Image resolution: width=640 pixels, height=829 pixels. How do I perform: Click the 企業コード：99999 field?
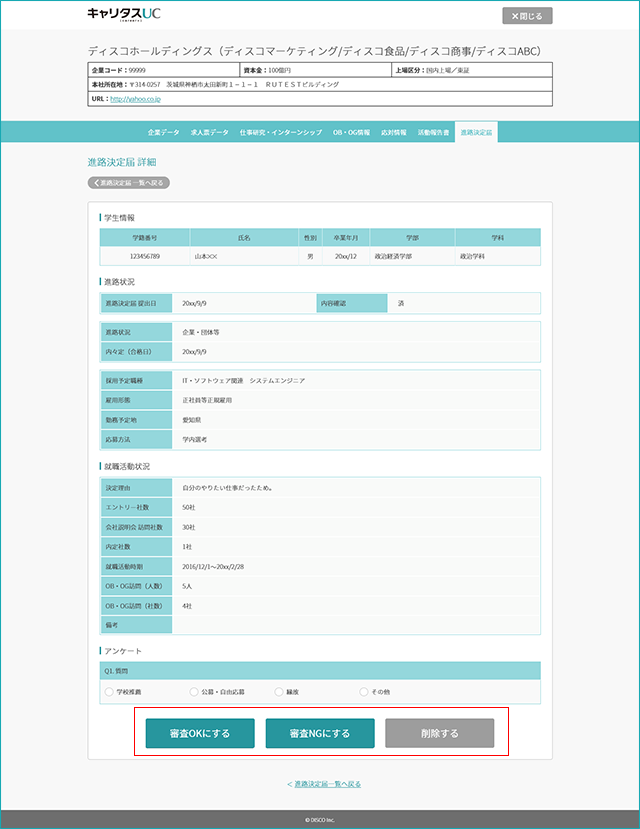click(x=164, y=70)
